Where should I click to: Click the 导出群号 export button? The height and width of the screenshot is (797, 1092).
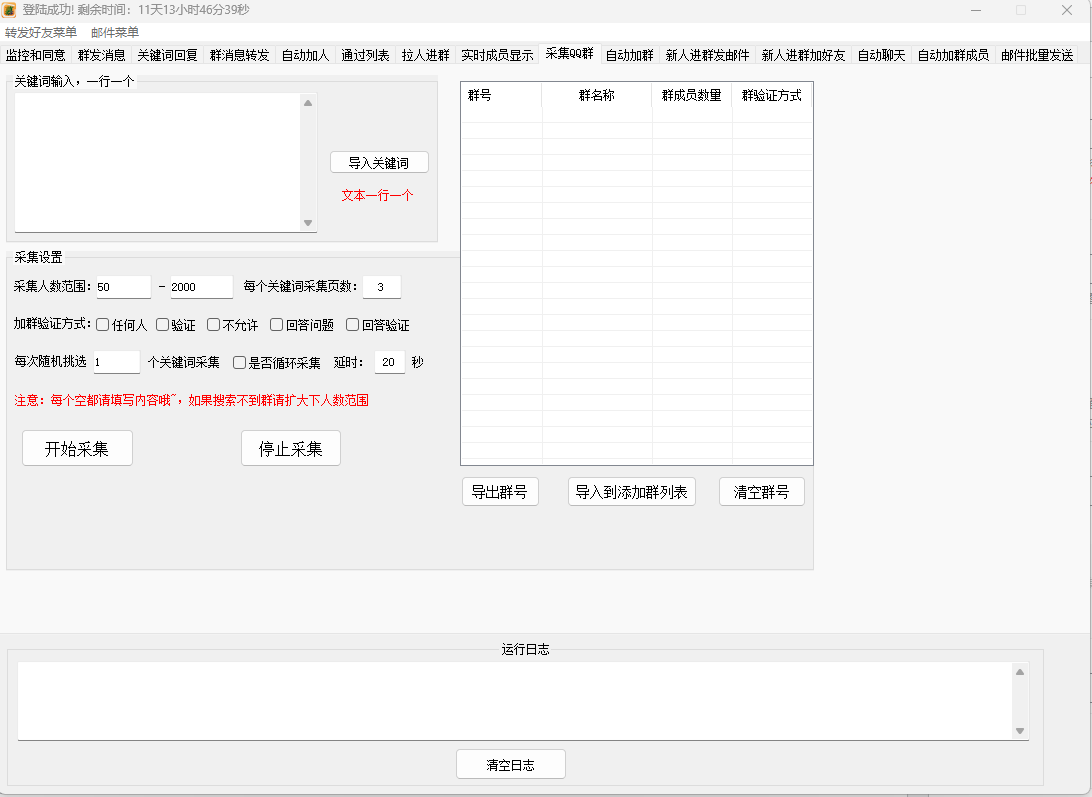pyautogui.click(x=500, y=491)
